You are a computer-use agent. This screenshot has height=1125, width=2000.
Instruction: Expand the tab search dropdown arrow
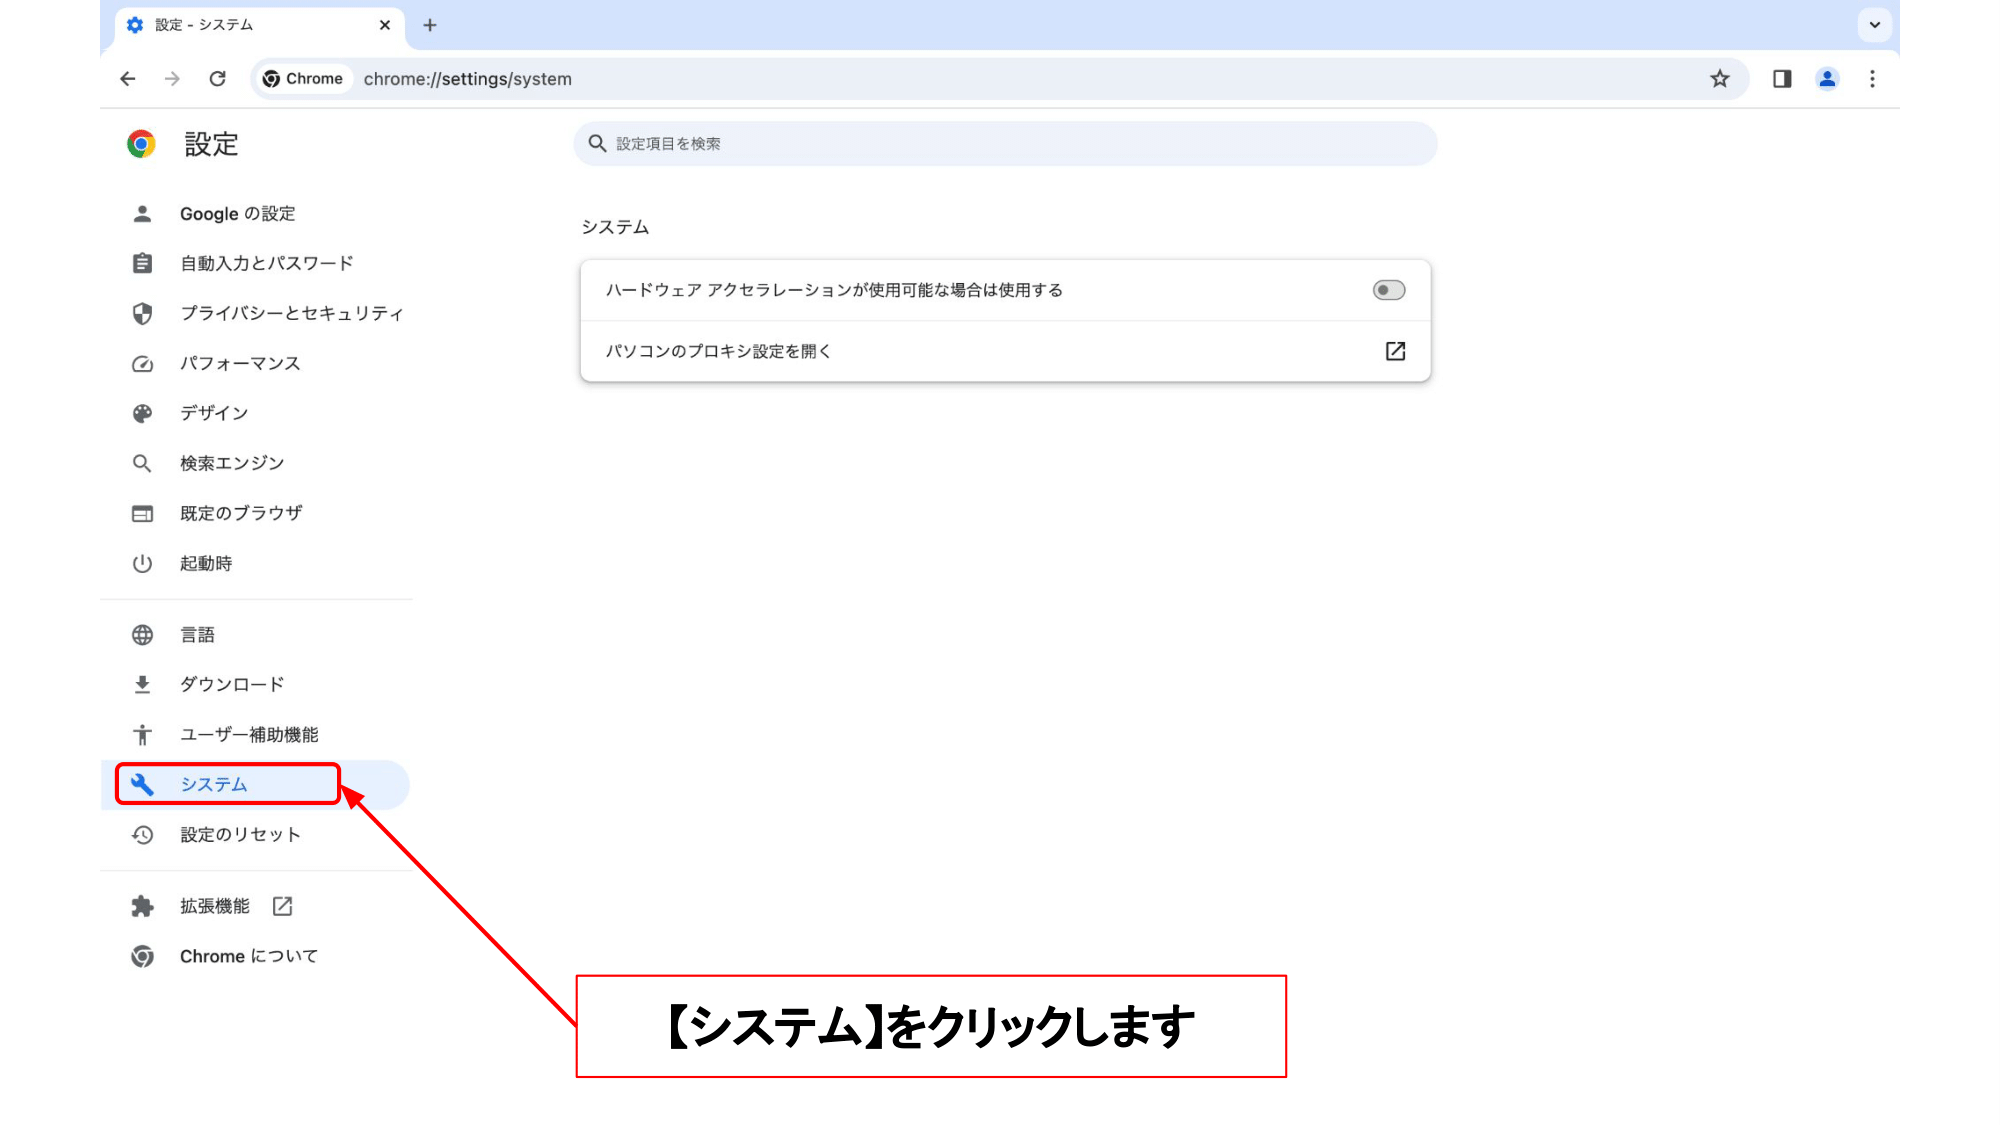(x=1874, y=25)
